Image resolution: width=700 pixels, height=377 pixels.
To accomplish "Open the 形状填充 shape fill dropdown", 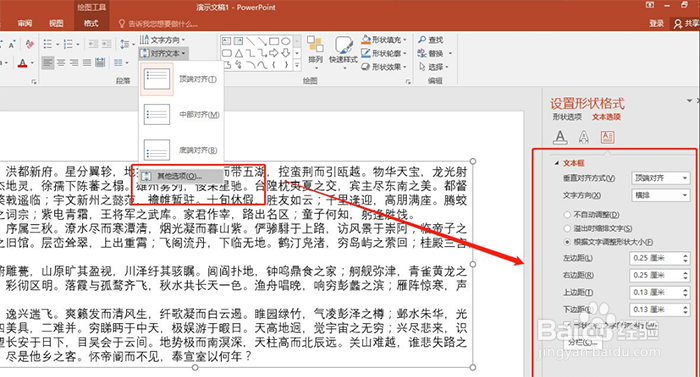I will 384,40.
